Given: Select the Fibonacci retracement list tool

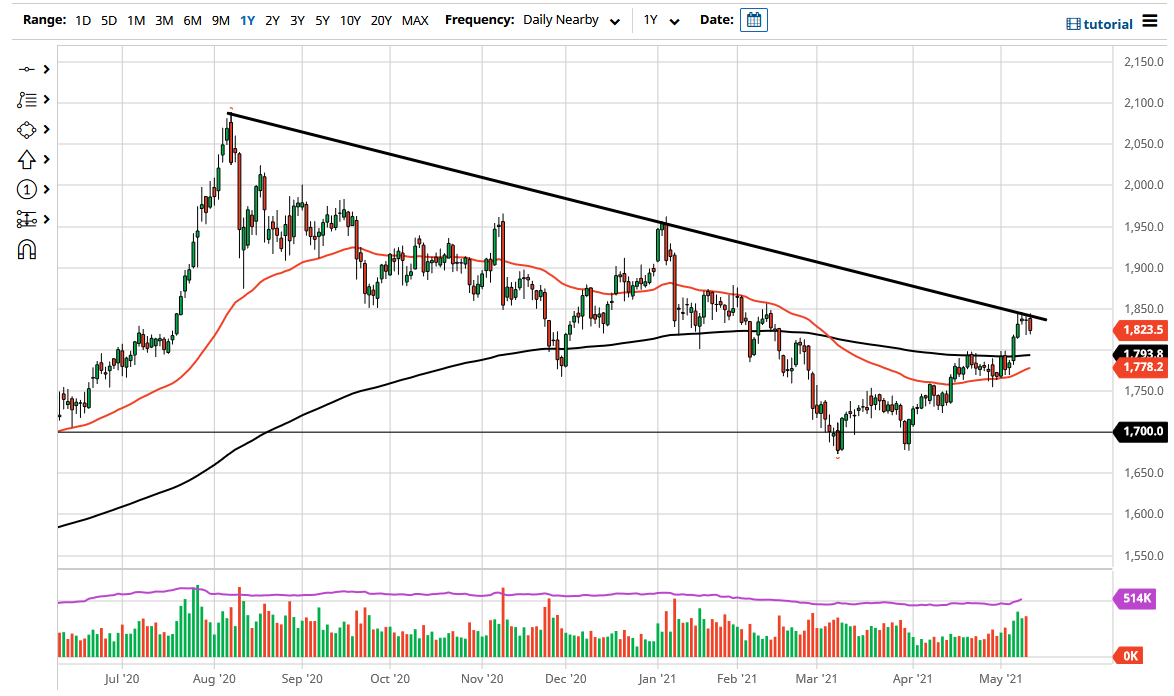Looking at the screenshot, I should click(x=26, y=100).
